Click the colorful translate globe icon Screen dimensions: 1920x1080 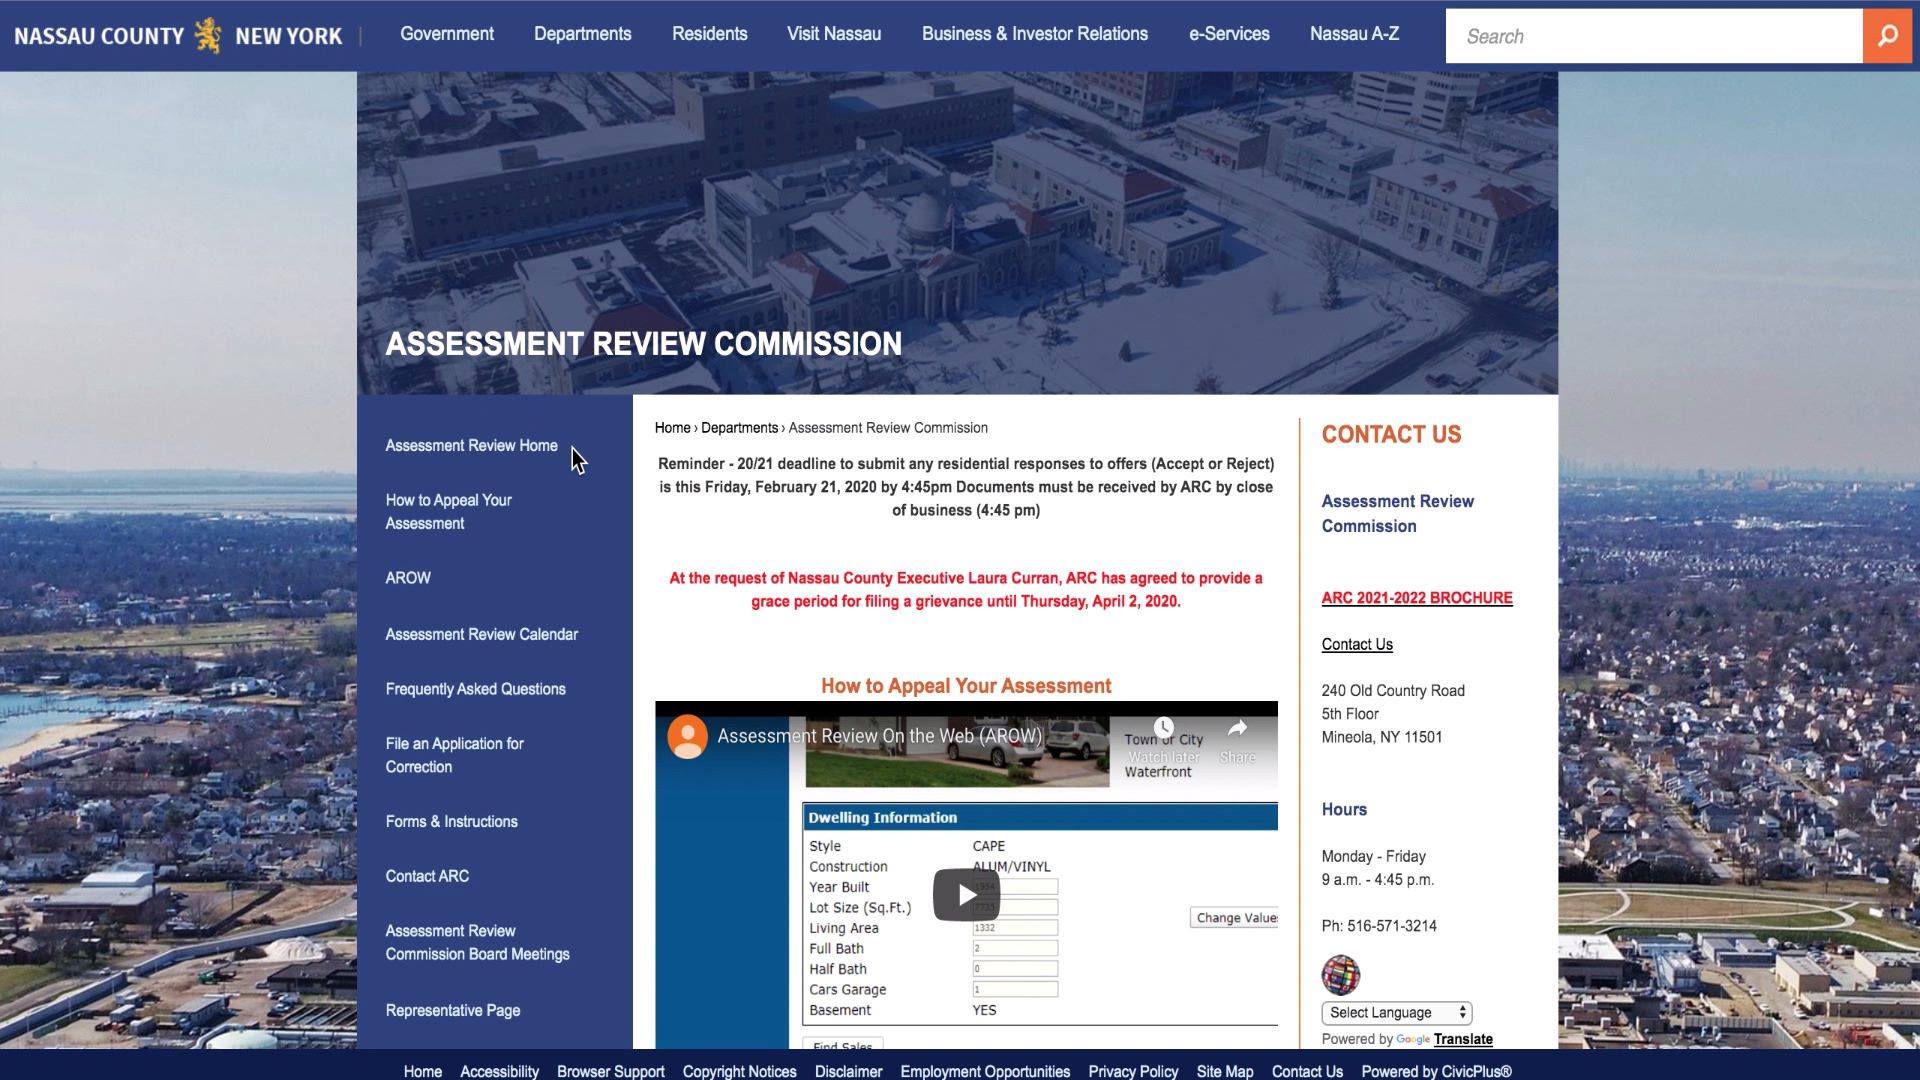point(1341,975)
